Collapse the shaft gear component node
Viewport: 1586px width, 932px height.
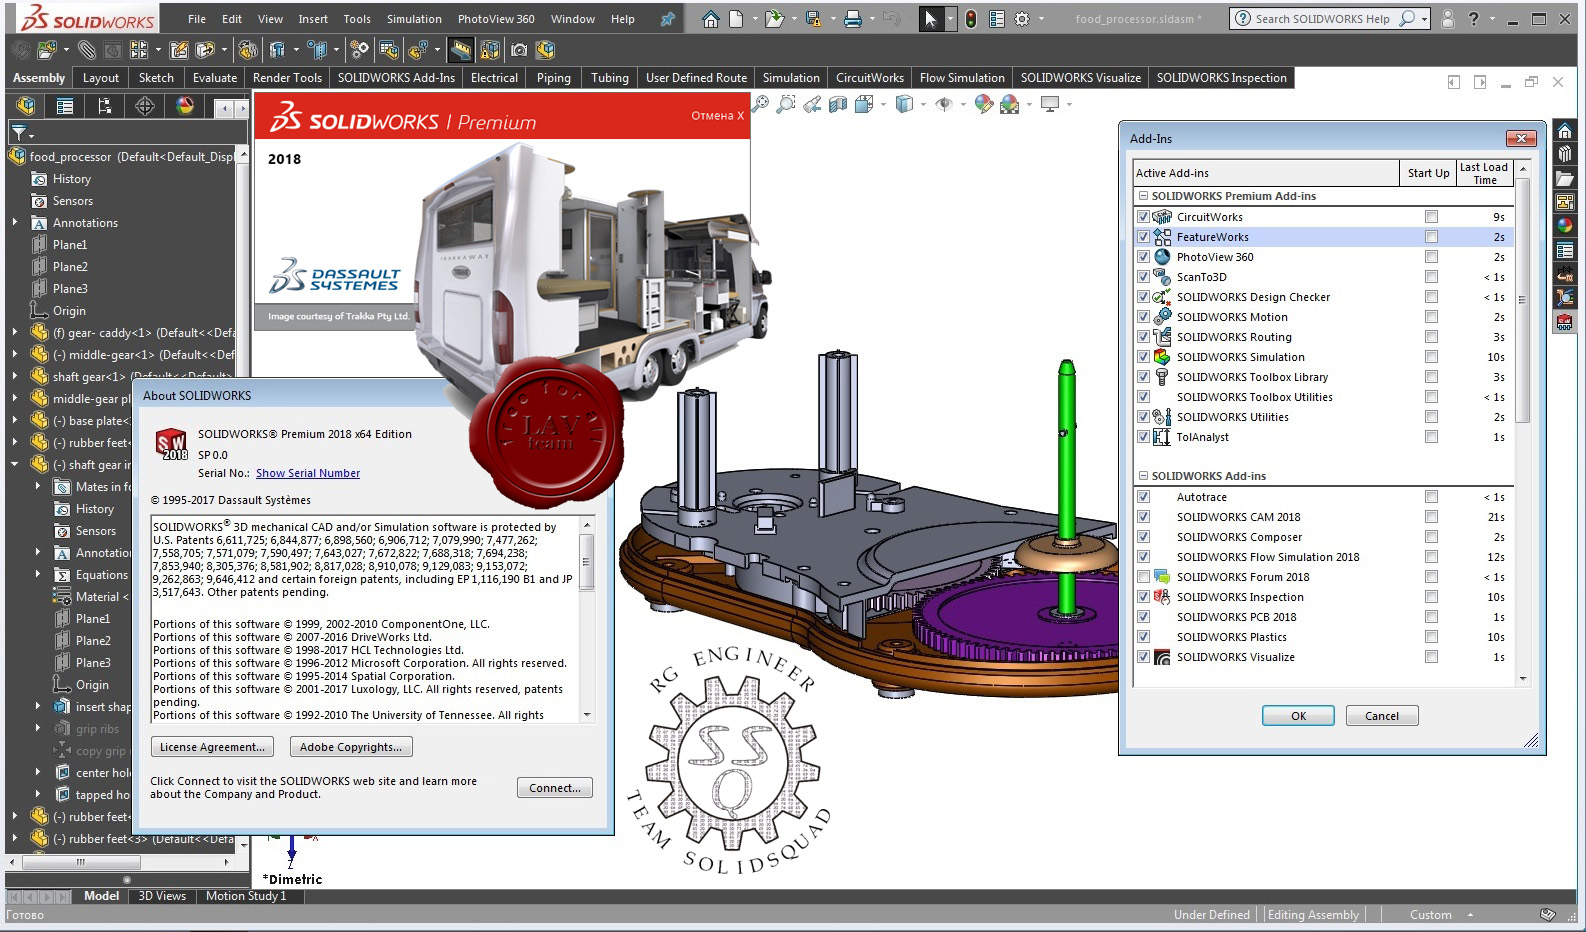tap(15, 464)
